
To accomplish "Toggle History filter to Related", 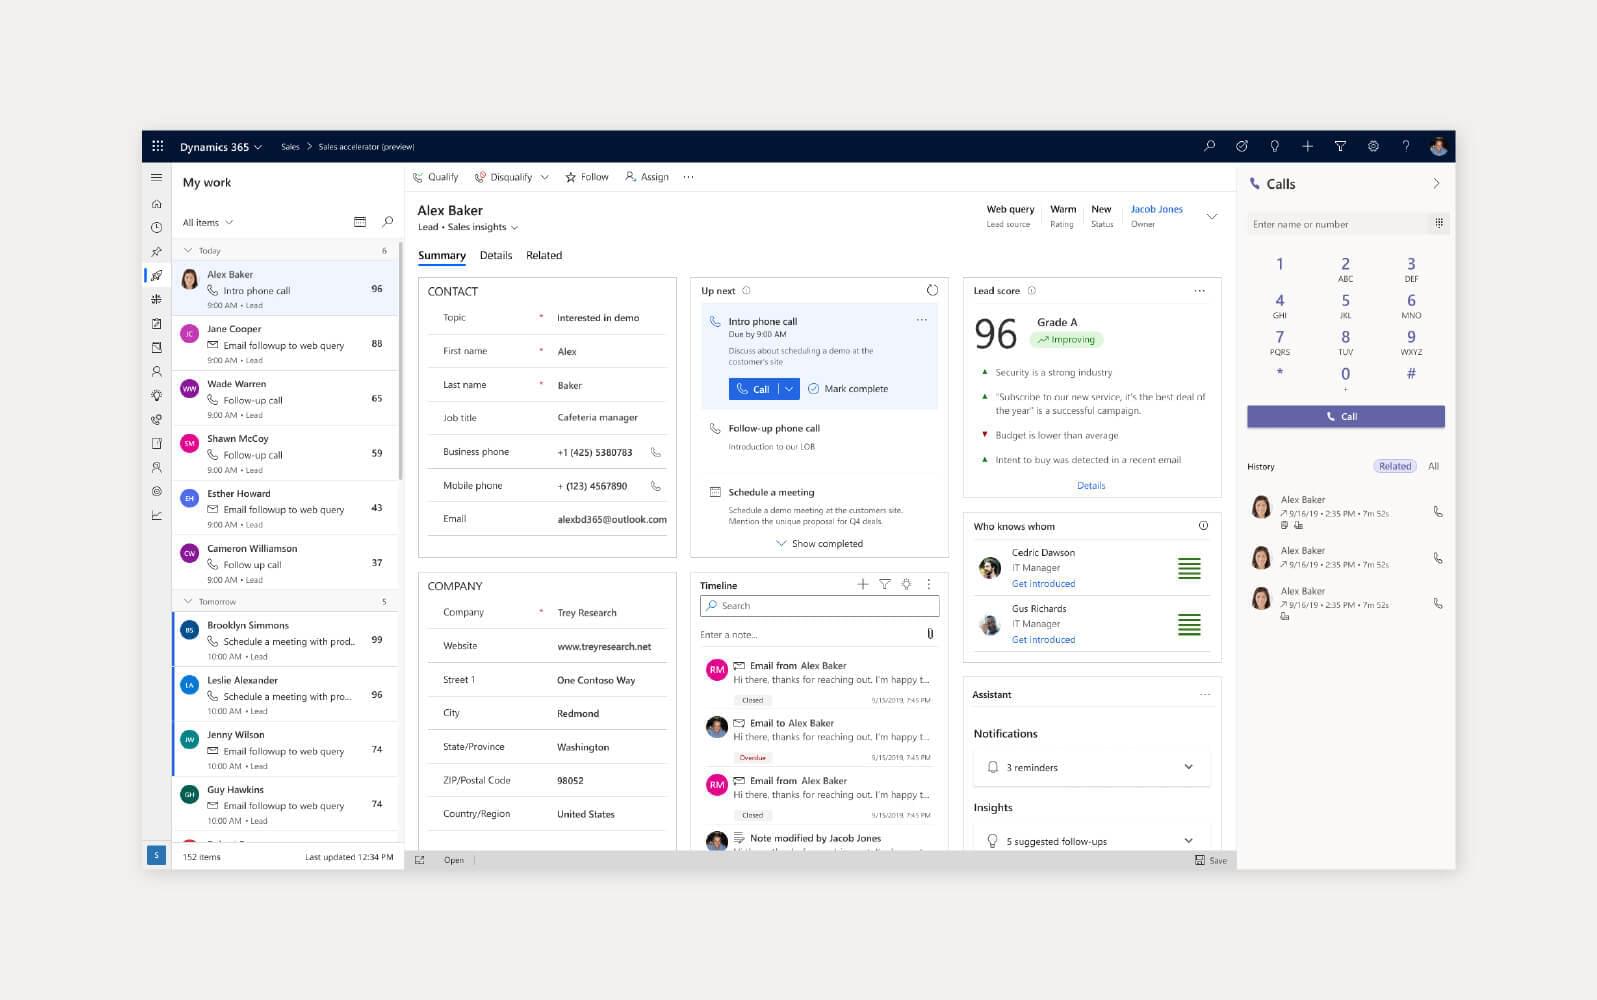I will click(x=1394, y=466).
